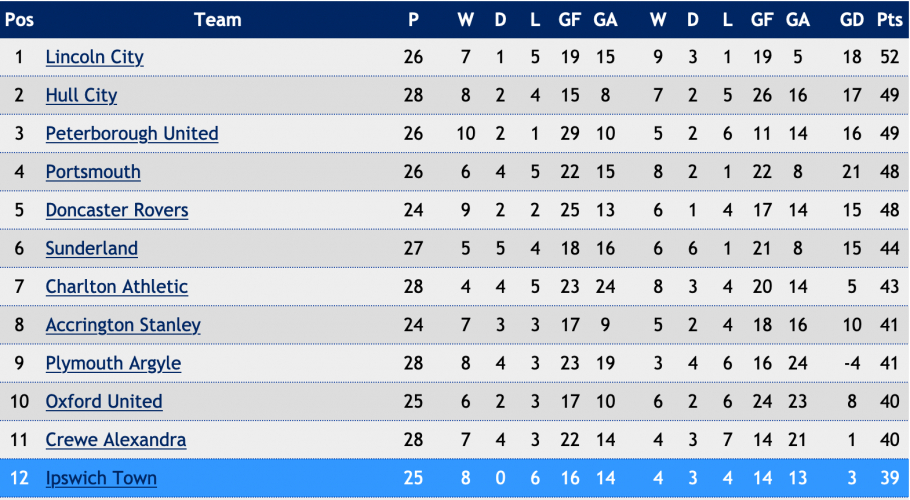
Task: Click the Team column header
Action: [218, 20]
